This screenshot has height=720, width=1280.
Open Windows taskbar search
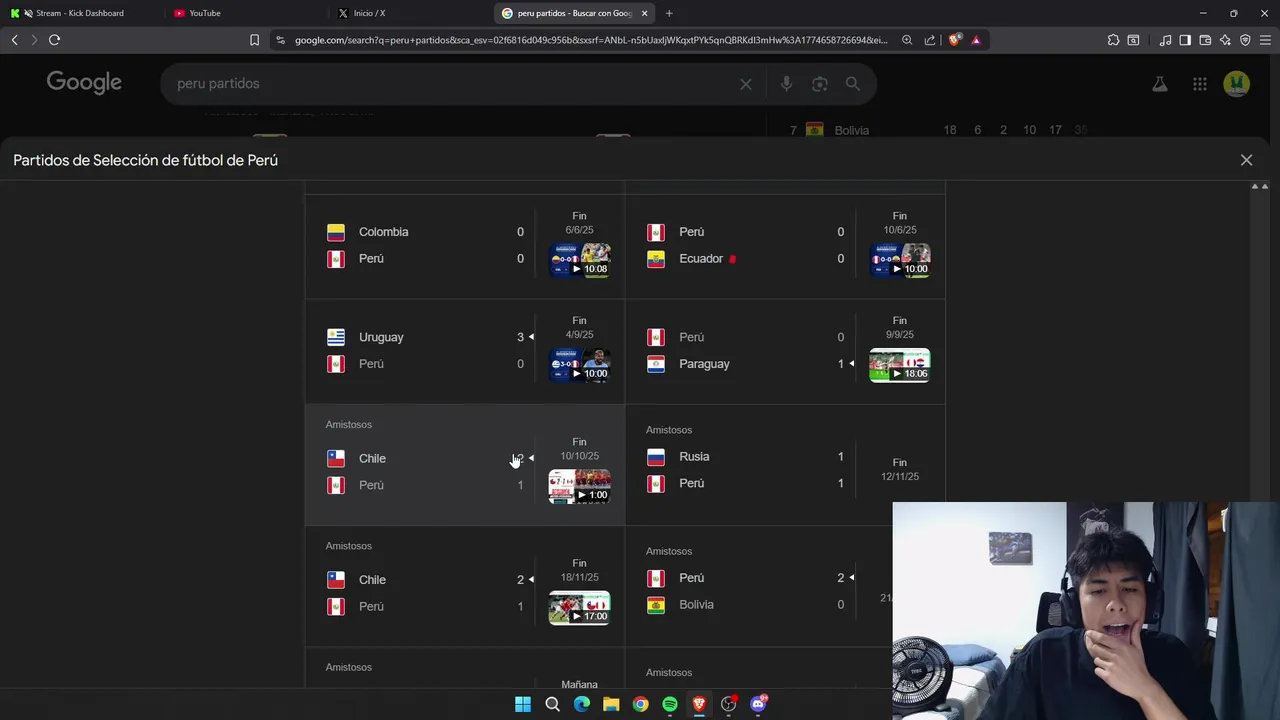coord(552,704)
